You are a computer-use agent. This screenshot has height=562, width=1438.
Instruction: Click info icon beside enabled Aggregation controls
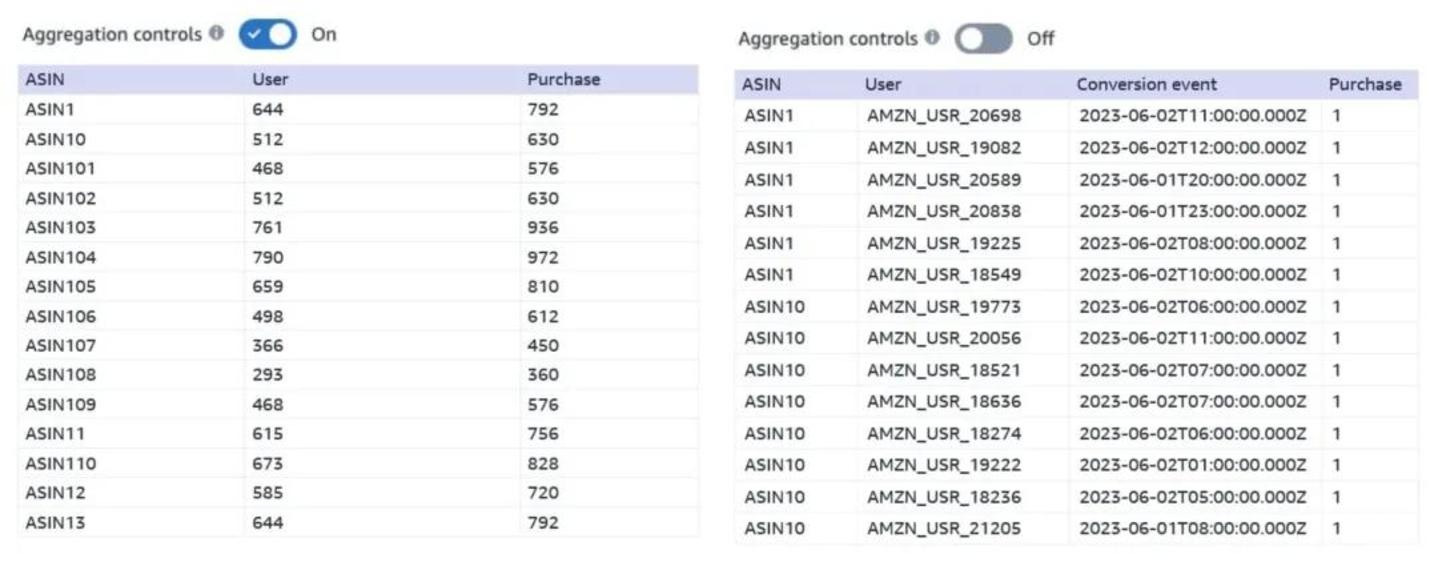[x=217, y=34]
